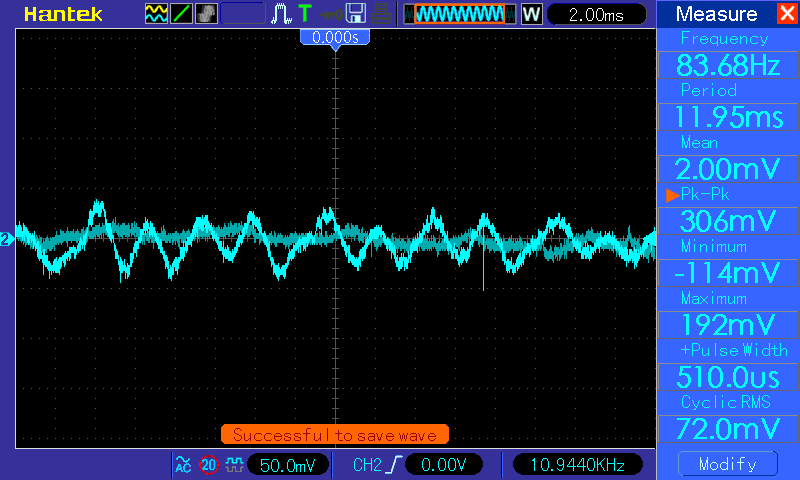Click the printer icon in top bar
This screenshot has width=800, height=480.
point(381,14)
